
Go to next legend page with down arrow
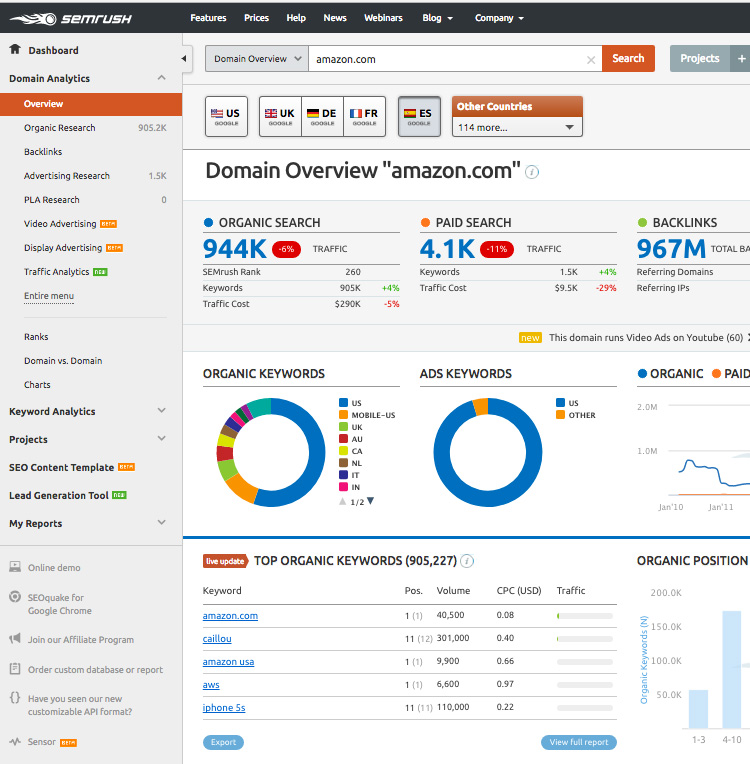click(370, 501)
